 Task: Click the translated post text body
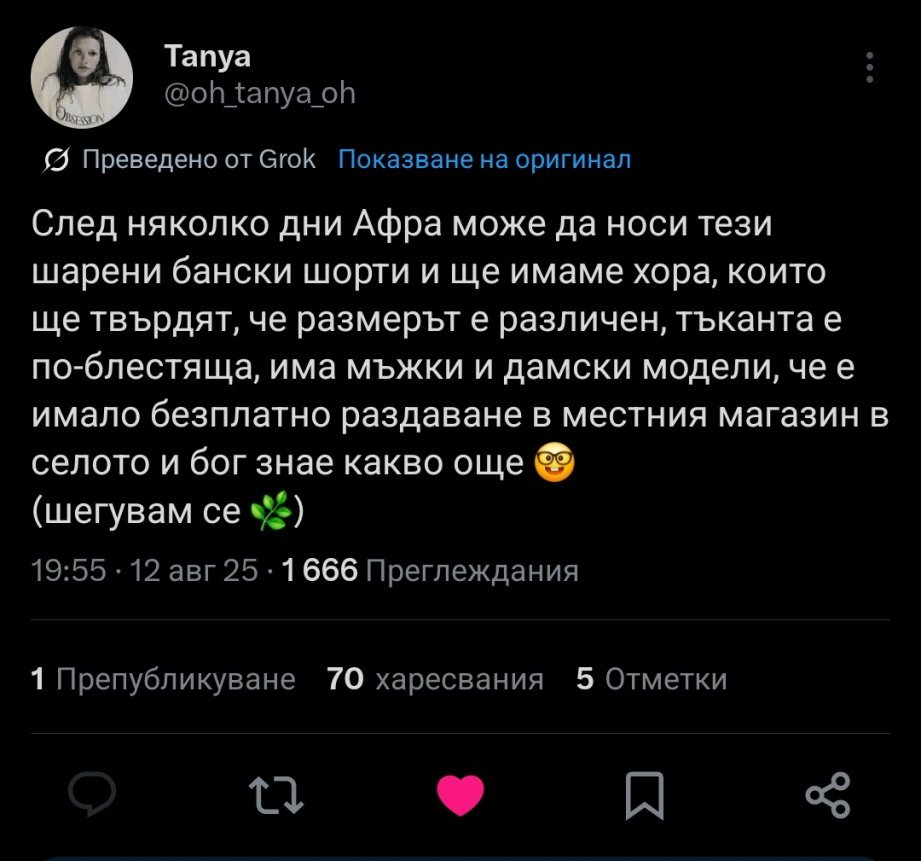tap(460, 368)
